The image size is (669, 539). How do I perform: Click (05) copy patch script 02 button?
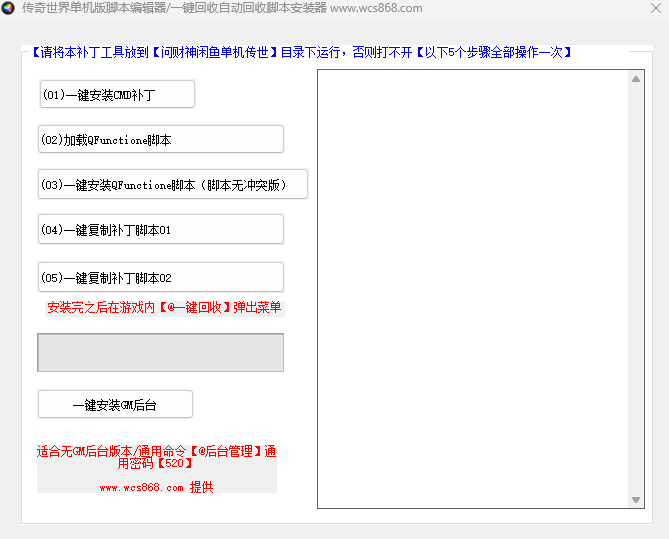[x=161, y=277]
